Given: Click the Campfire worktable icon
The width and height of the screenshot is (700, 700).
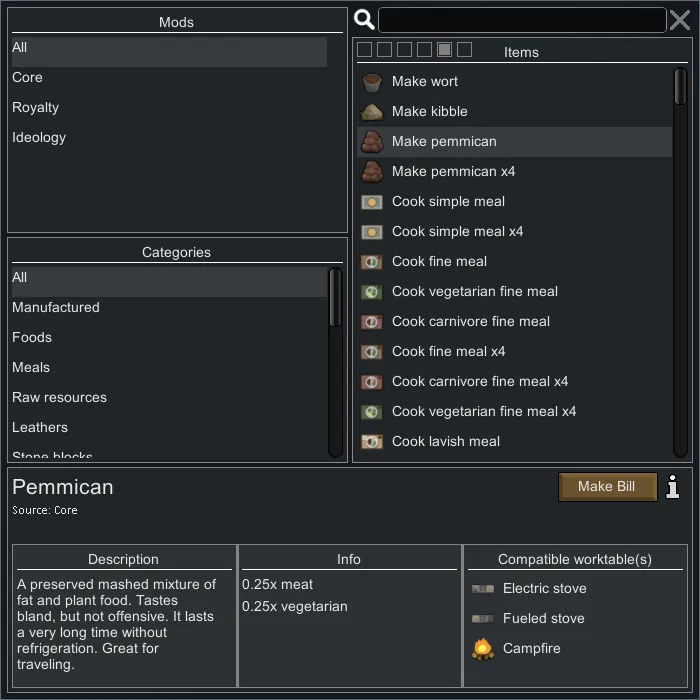Looking at the screenshot, I should click(483, 649).
